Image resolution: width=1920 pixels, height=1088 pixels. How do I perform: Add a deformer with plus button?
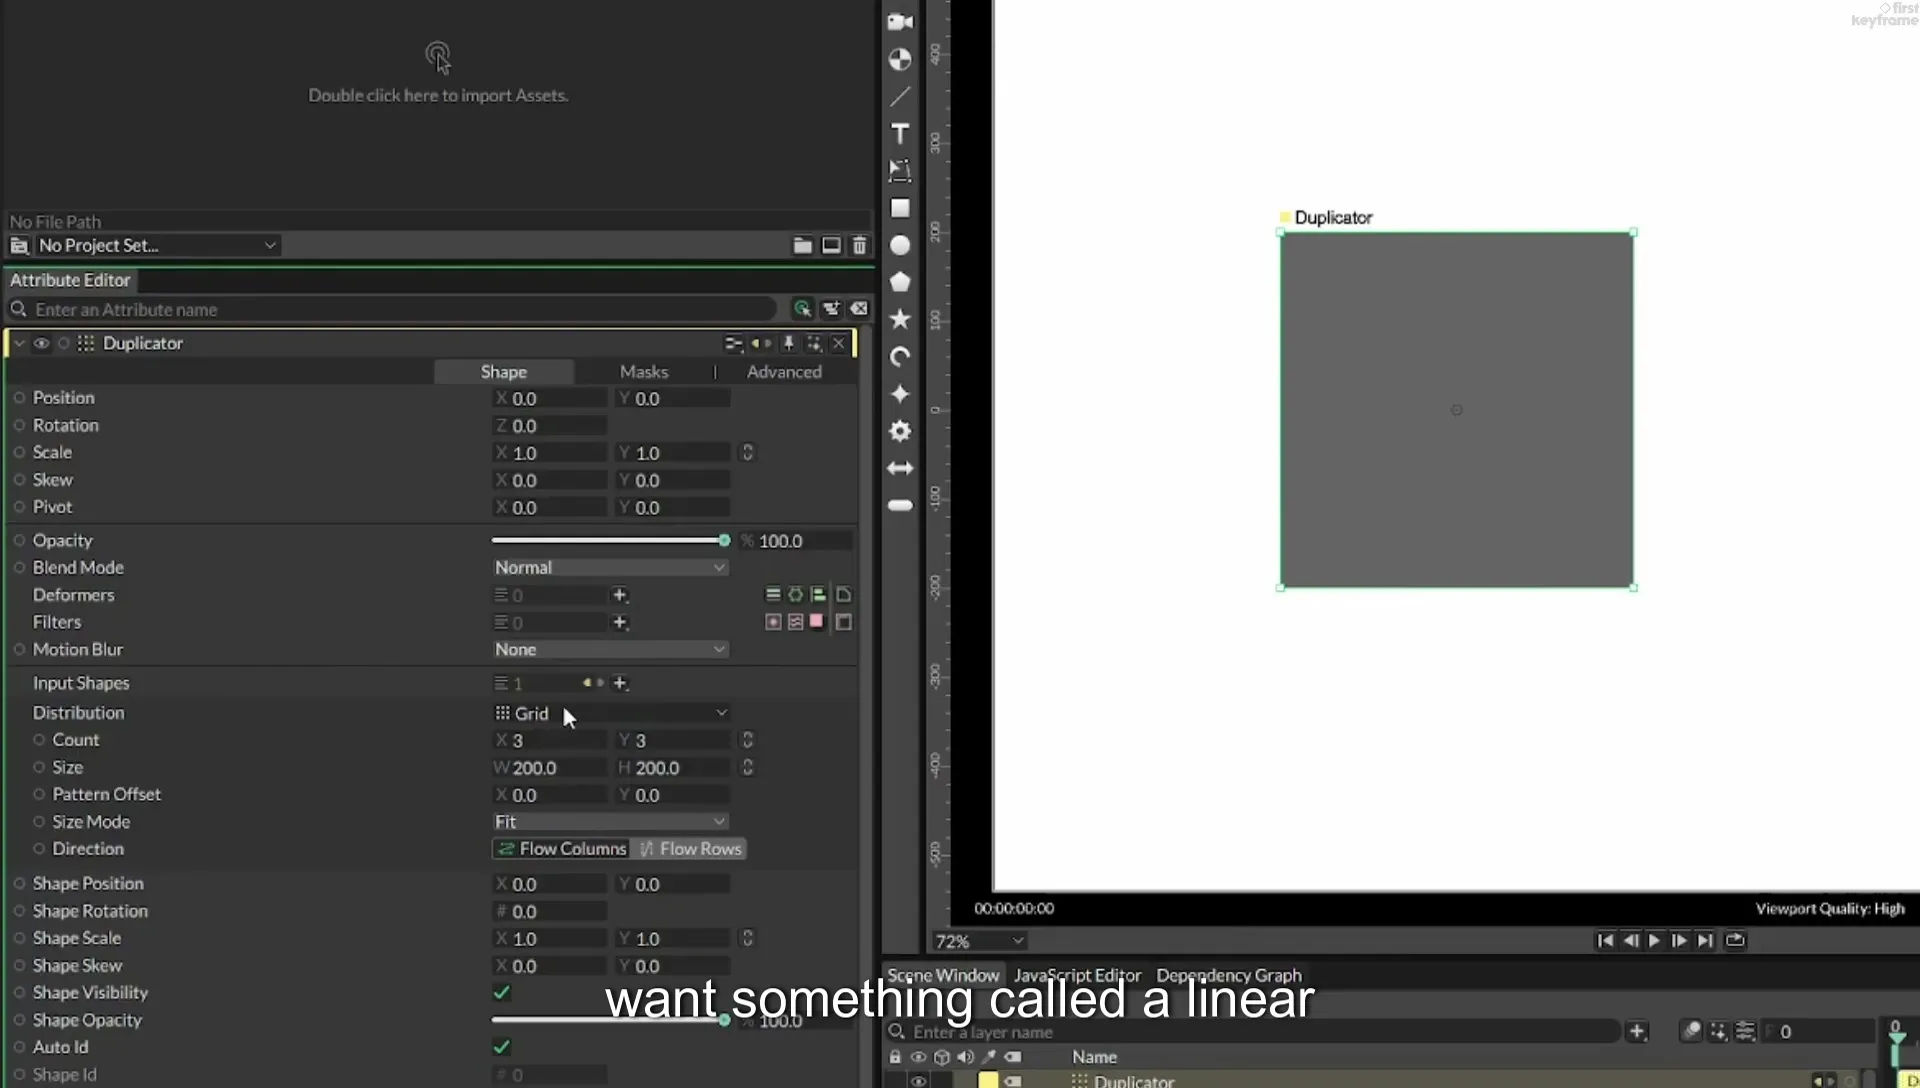coord(620,595)
